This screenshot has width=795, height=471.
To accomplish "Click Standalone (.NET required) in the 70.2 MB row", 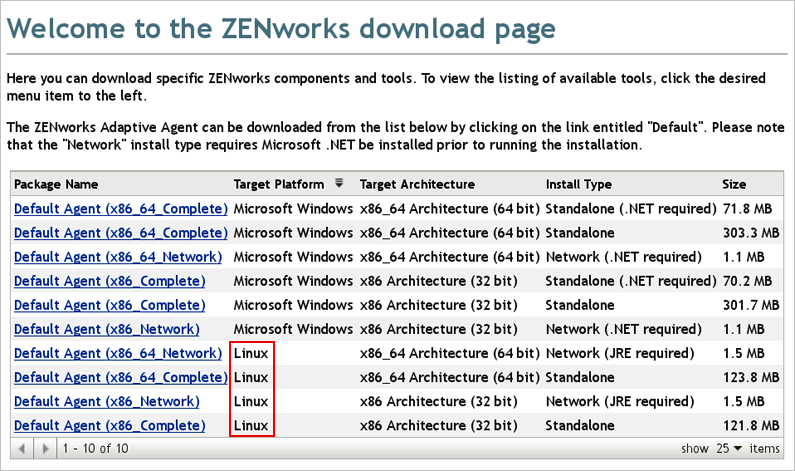I will pyautogui.click(x=631, y=281).
